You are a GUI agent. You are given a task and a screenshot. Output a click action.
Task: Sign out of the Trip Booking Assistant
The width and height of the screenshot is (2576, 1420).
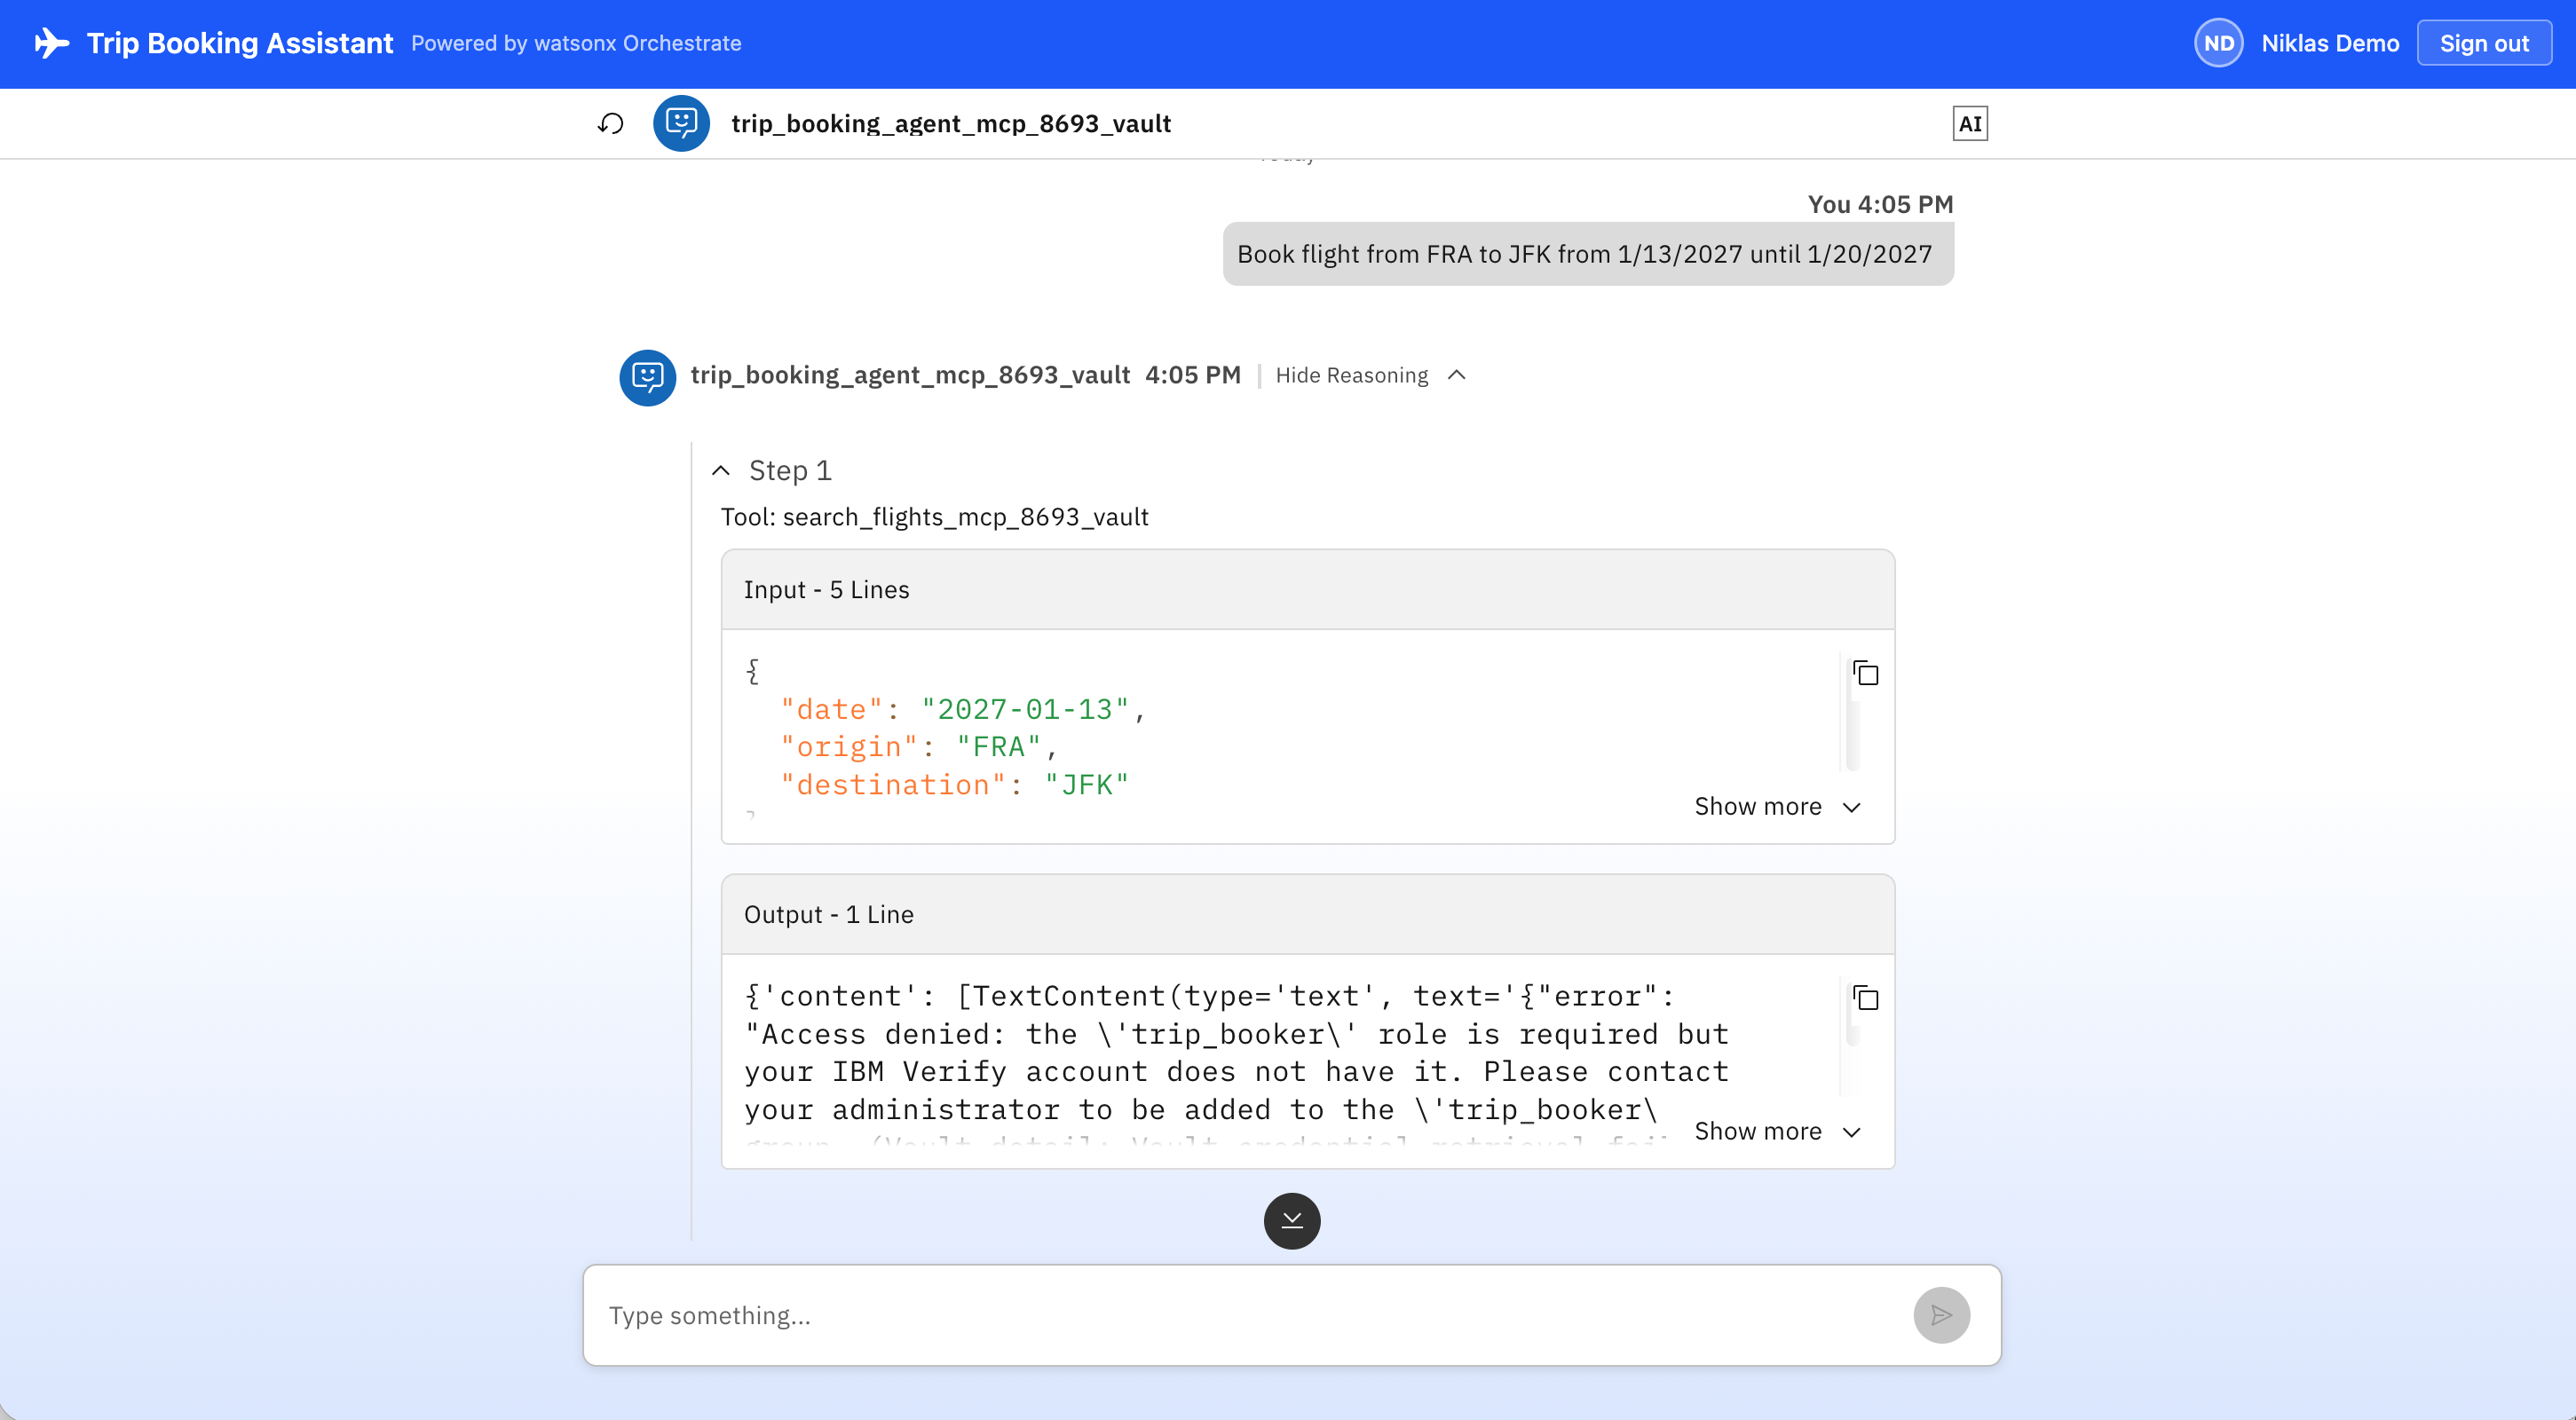click(x=2483, y=43)
